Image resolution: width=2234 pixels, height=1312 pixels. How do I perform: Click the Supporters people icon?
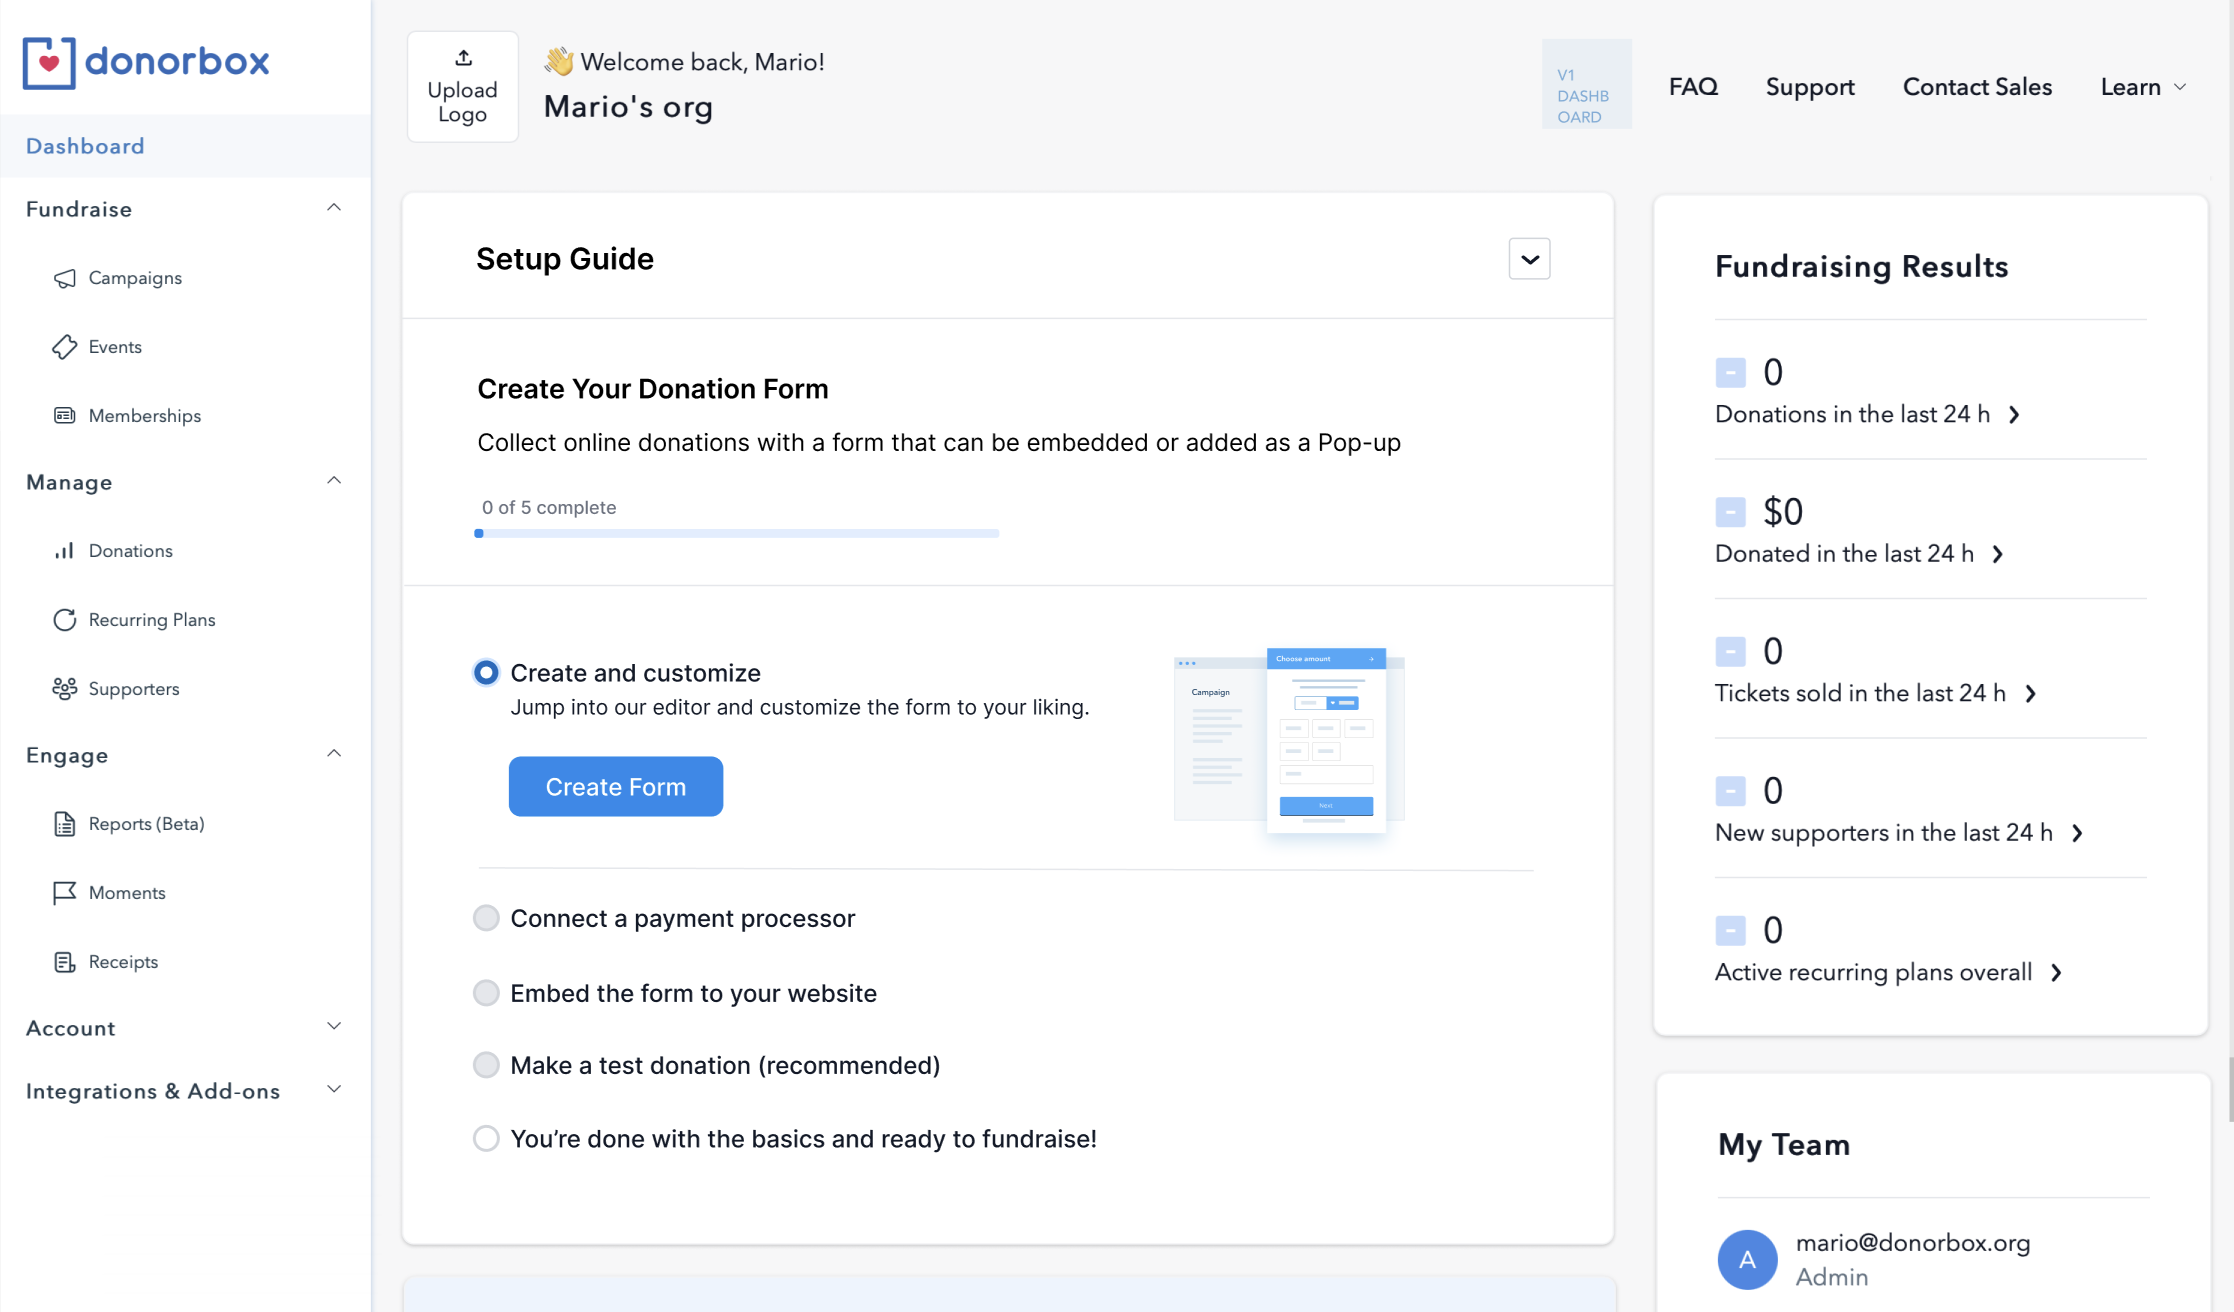point(65,689)
